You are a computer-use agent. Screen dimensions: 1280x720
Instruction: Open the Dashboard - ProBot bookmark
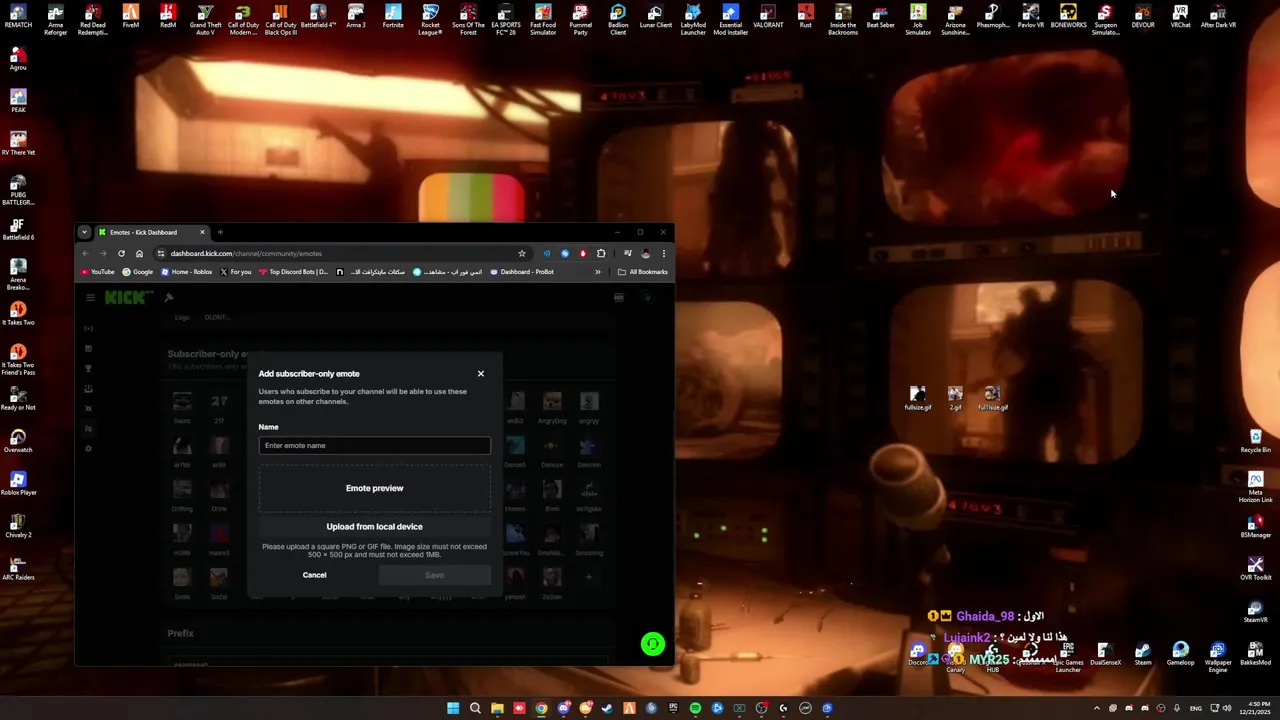(x=521, y=272)
